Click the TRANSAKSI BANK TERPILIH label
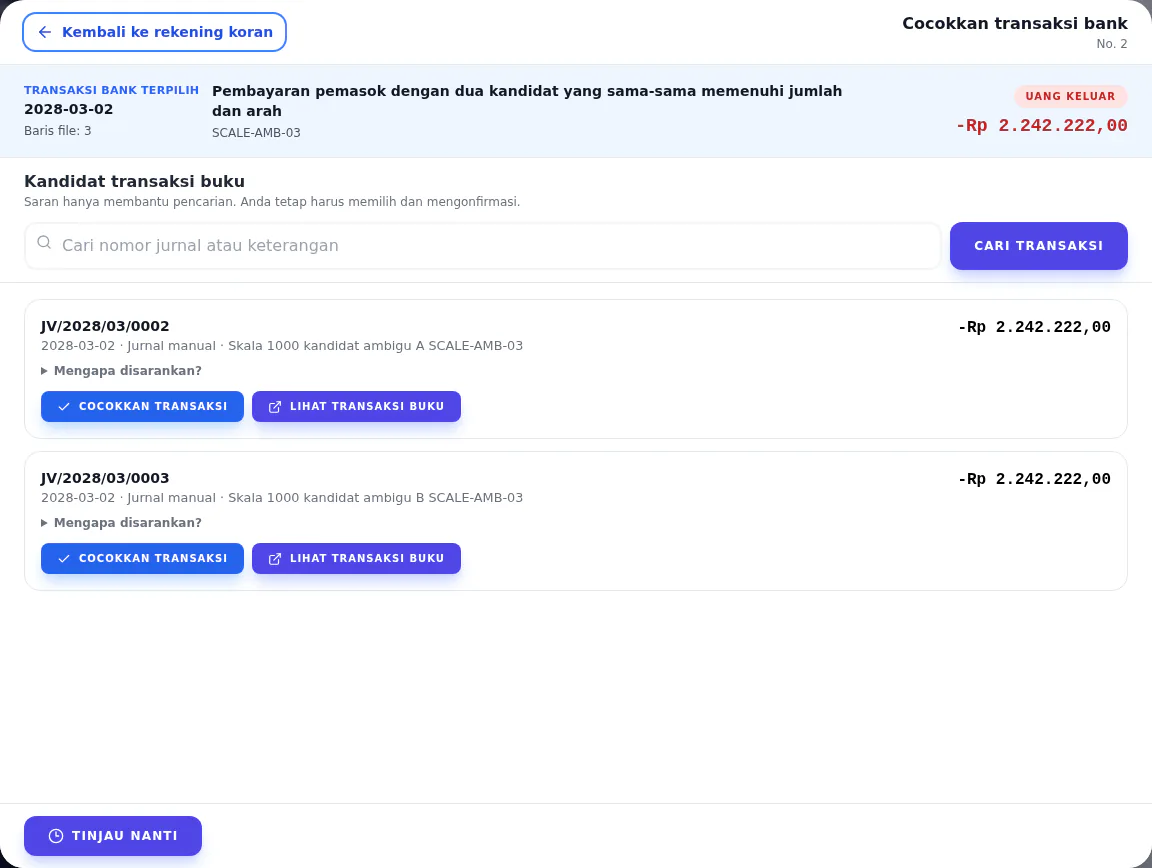This screenshot has width=1152, height=868. point(112,90)
